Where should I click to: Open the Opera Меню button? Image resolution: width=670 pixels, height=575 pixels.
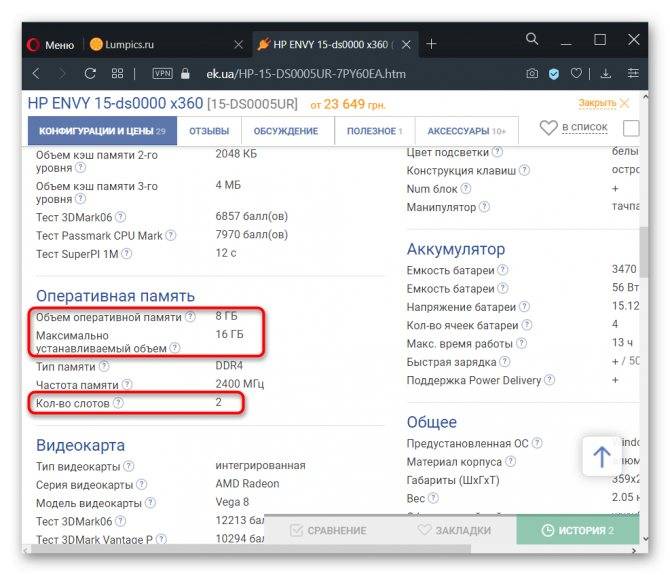click(50, 44)
